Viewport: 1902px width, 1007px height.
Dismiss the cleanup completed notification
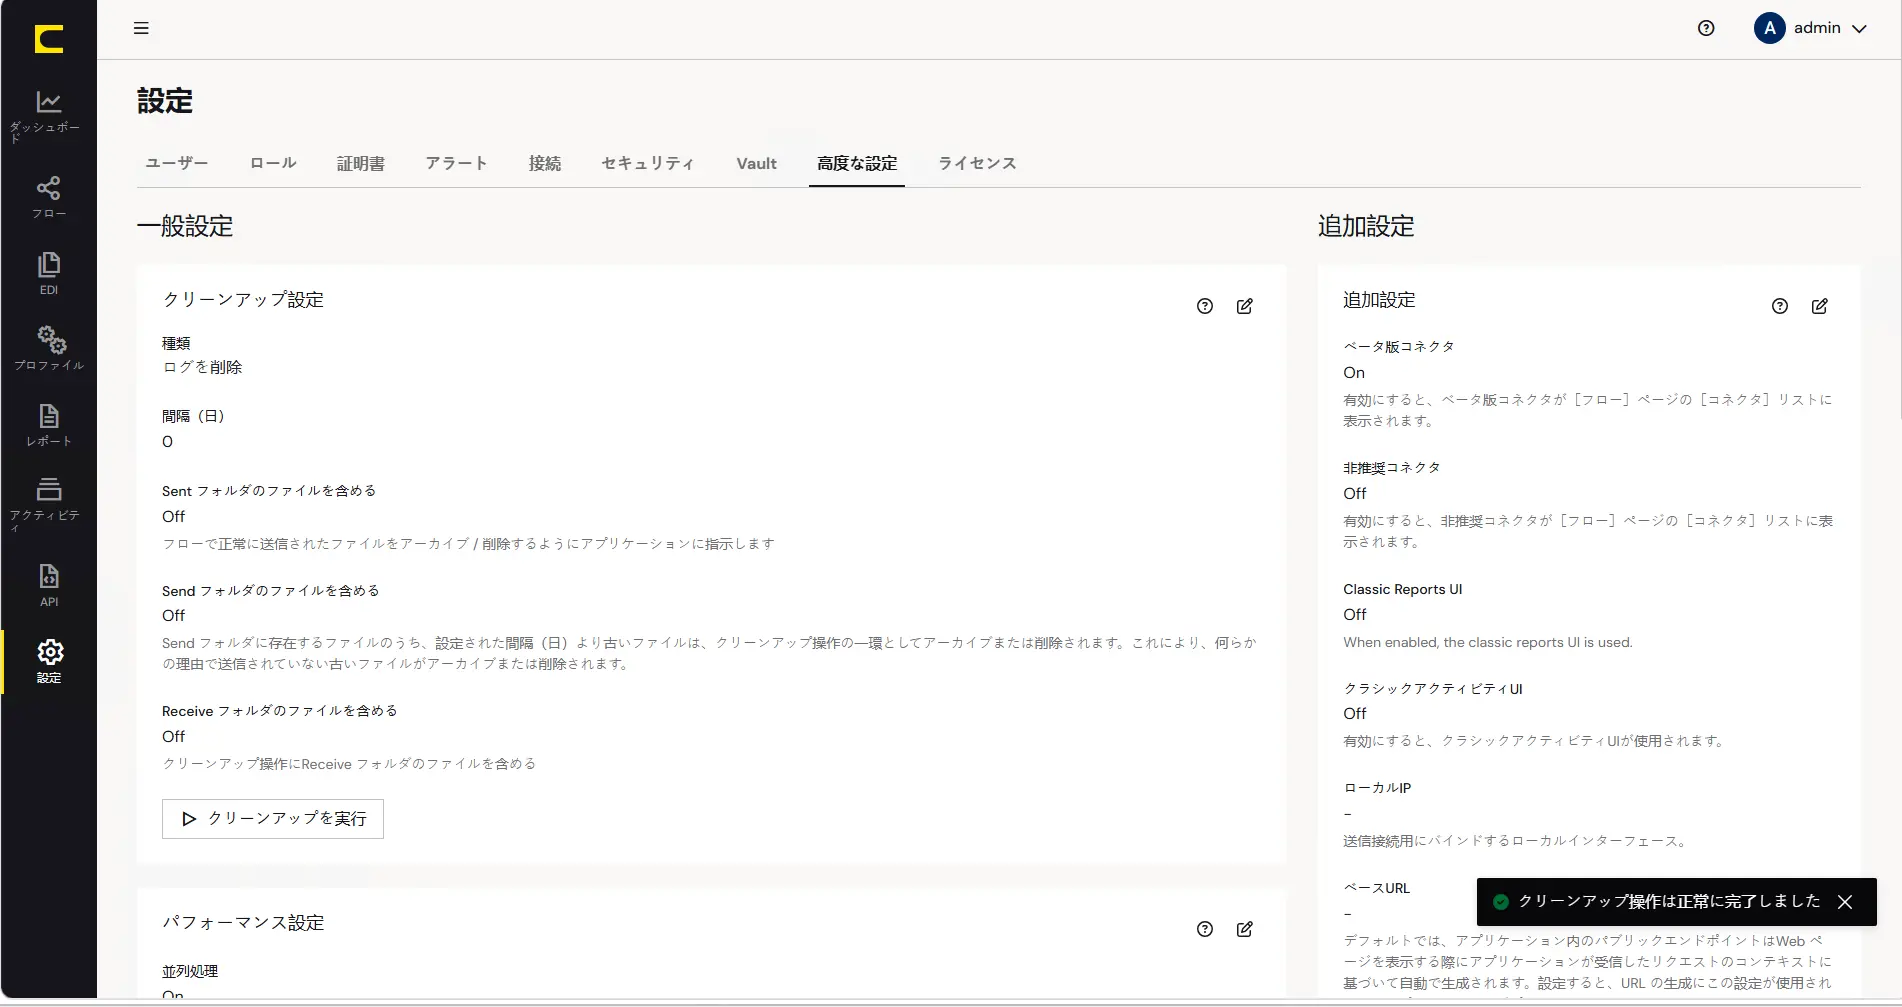click(1845, 902)
